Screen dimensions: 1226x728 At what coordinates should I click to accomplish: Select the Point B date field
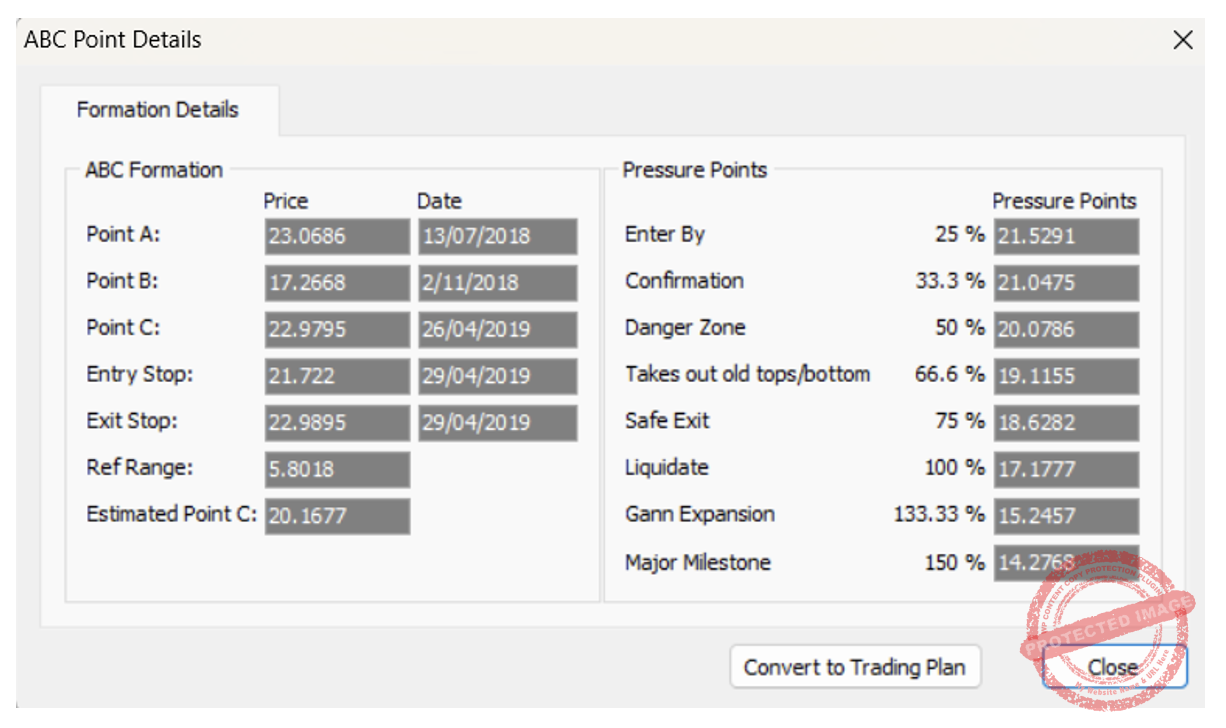click(x=497, y=283)
